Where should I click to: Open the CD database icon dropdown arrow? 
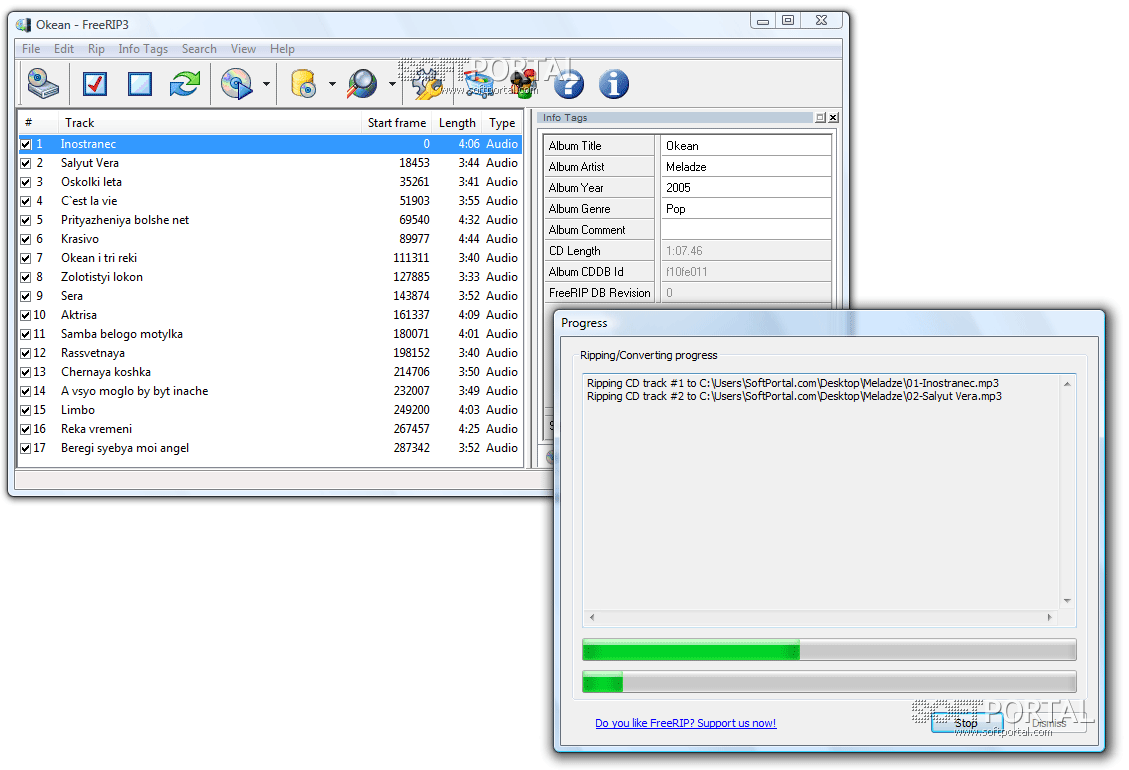[332, 84]
